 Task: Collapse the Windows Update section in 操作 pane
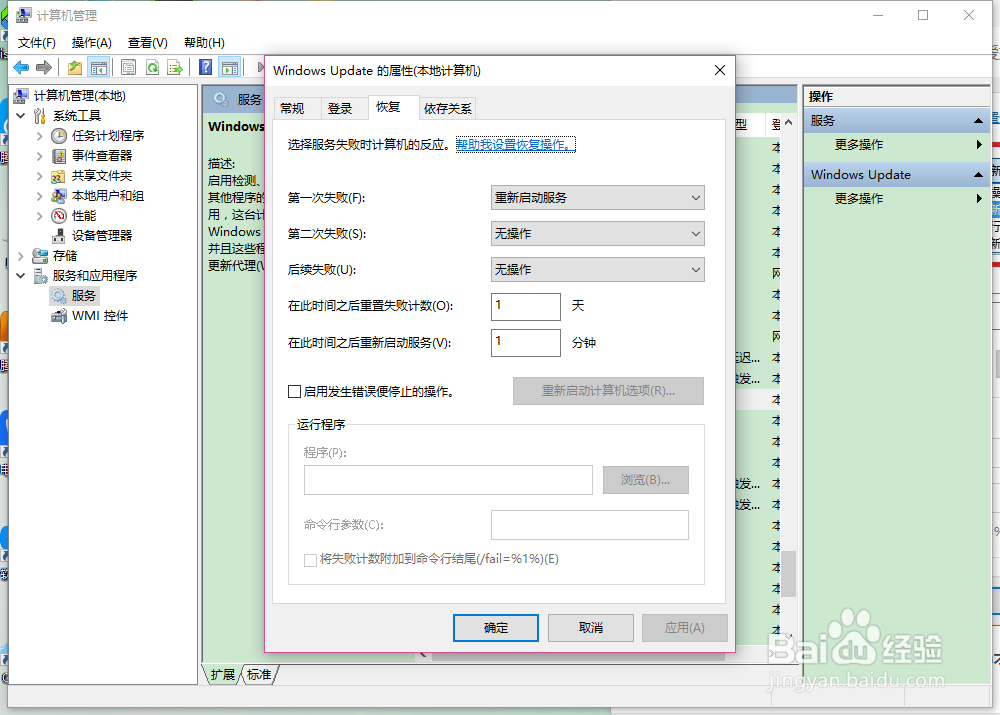(x=978, y=175)
